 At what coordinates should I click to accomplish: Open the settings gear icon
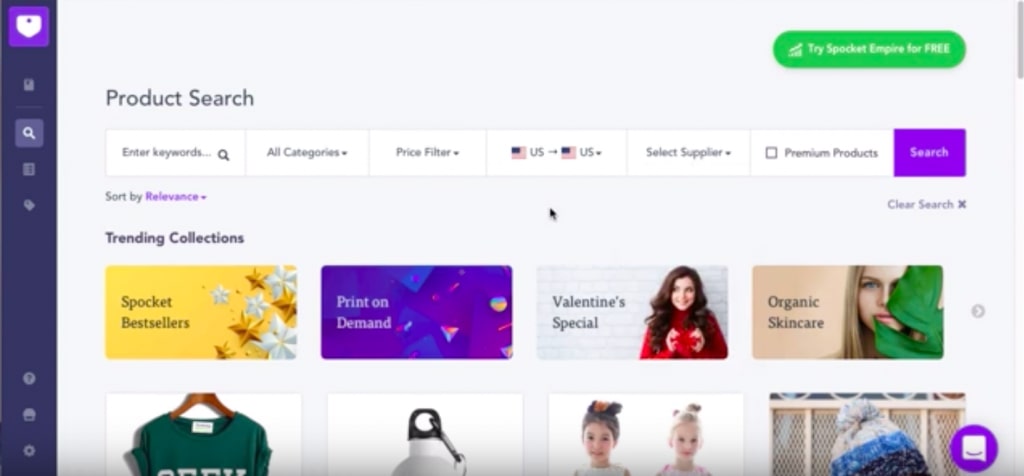pos(29,451)
